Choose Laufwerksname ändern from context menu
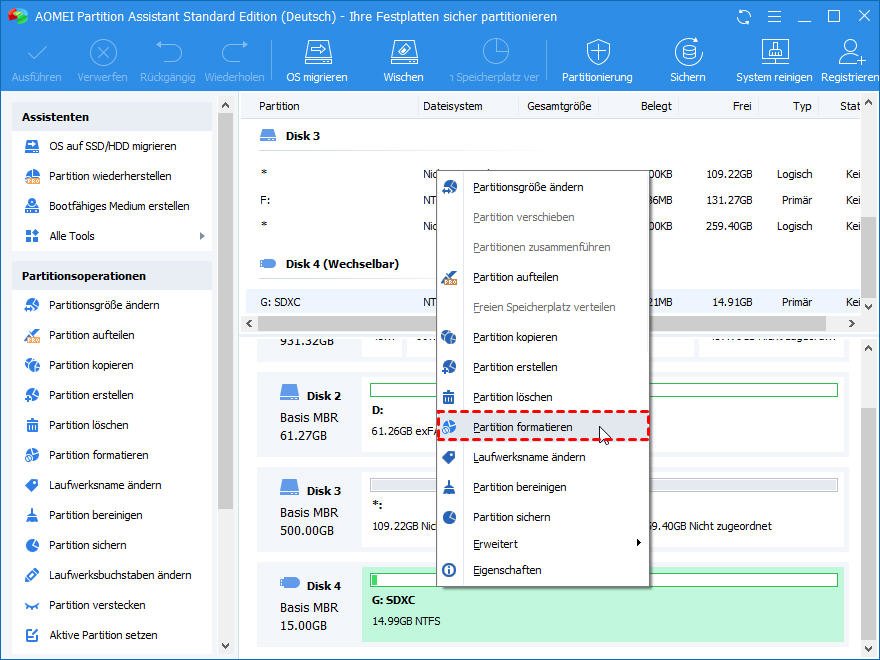The image size is (880, 660). click(543, 457)
